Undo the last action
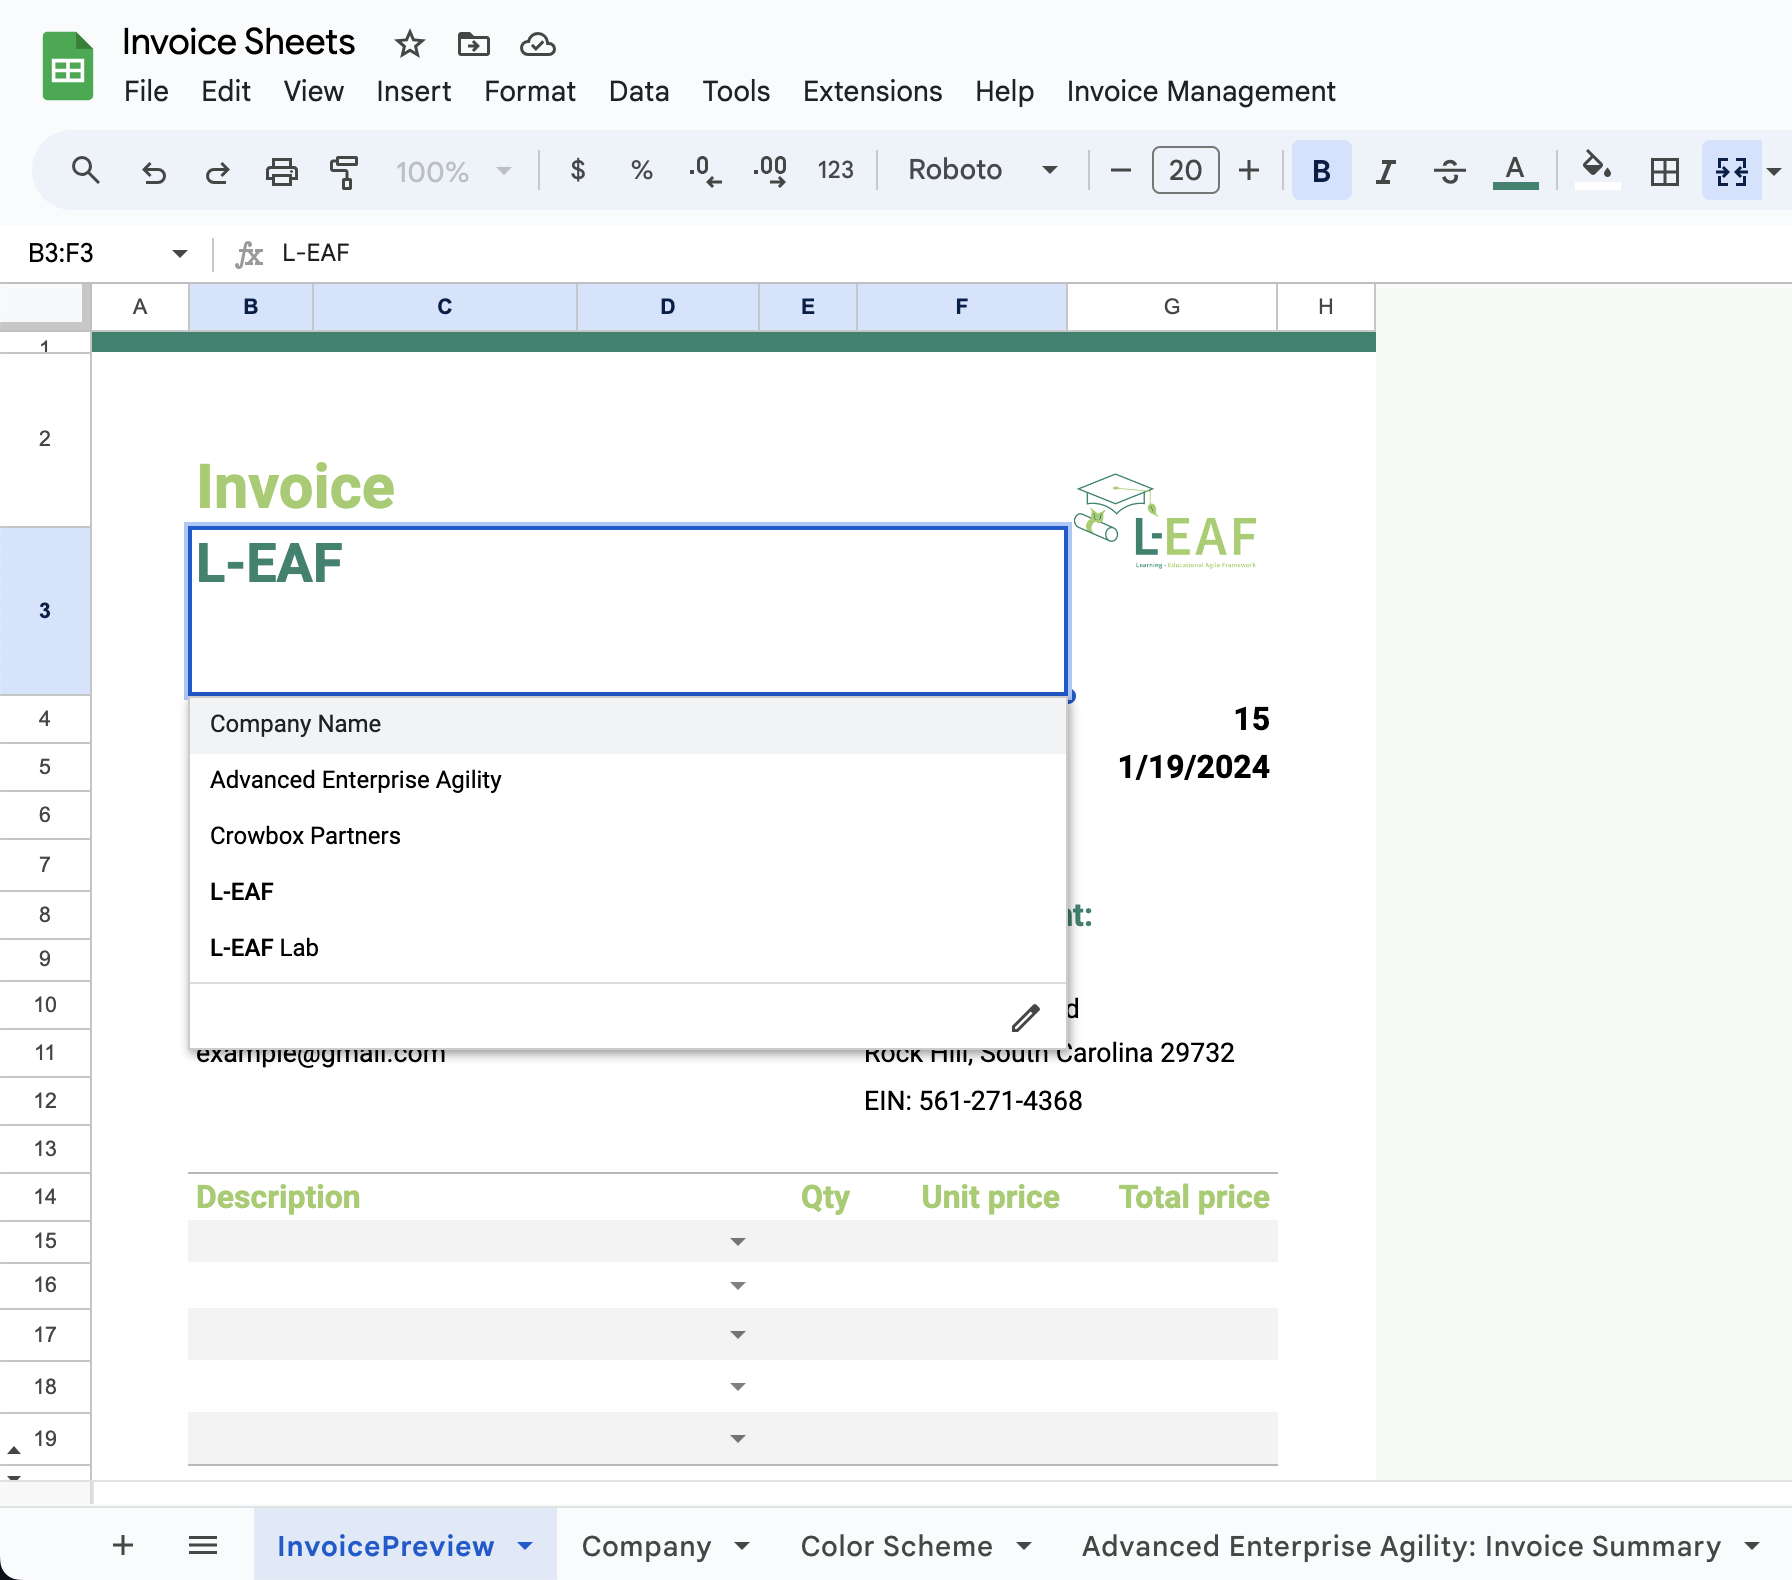Screen dimensions: 1792x1580 coord(153,172)
